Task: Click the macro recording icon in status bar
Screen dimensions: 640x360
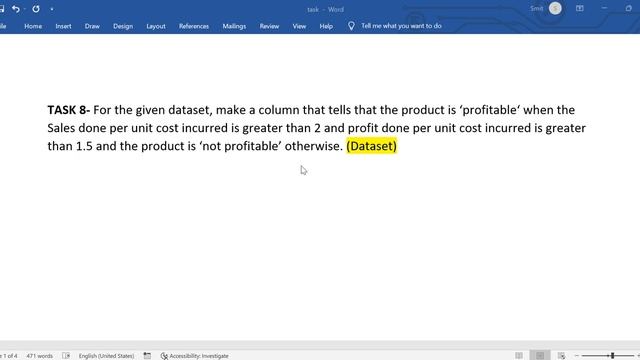Action: (147, 356)
